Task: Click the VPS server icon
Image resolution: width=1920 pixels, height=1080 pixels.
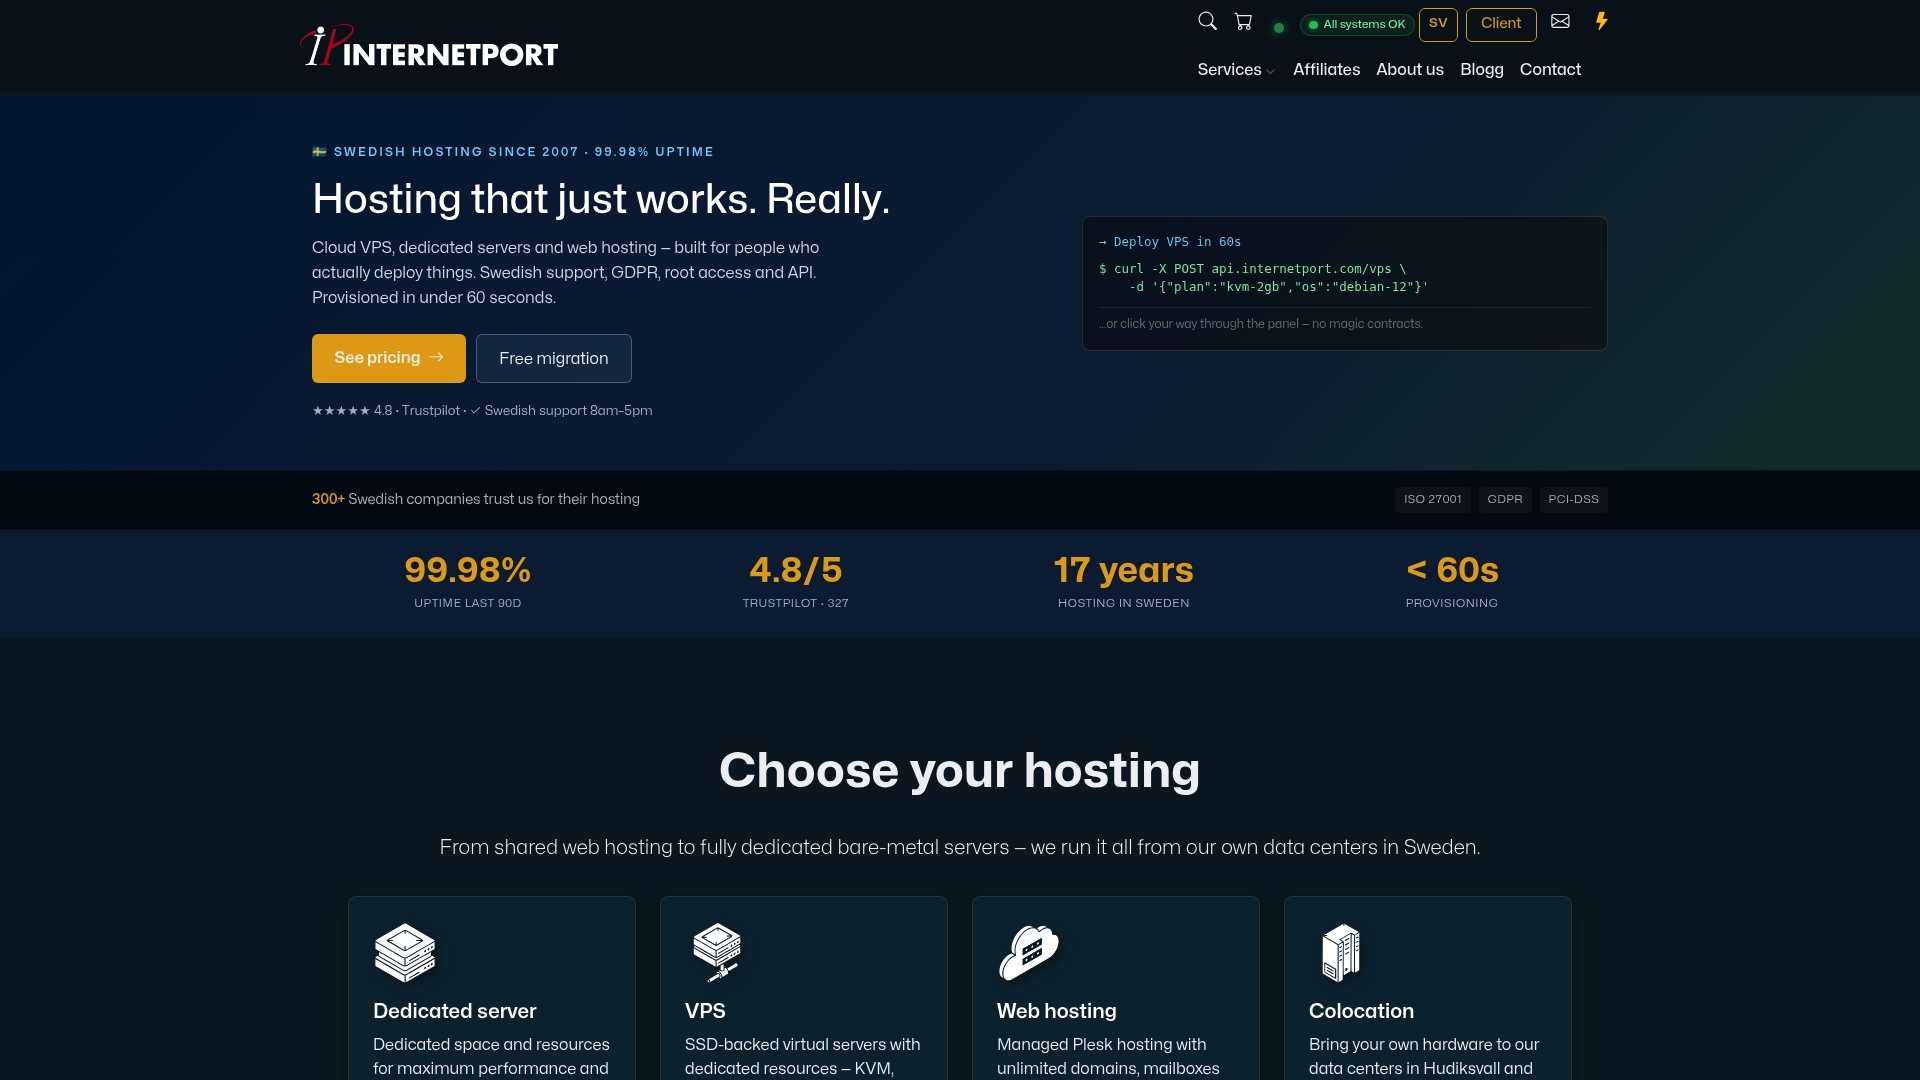Action: point(717,952)
